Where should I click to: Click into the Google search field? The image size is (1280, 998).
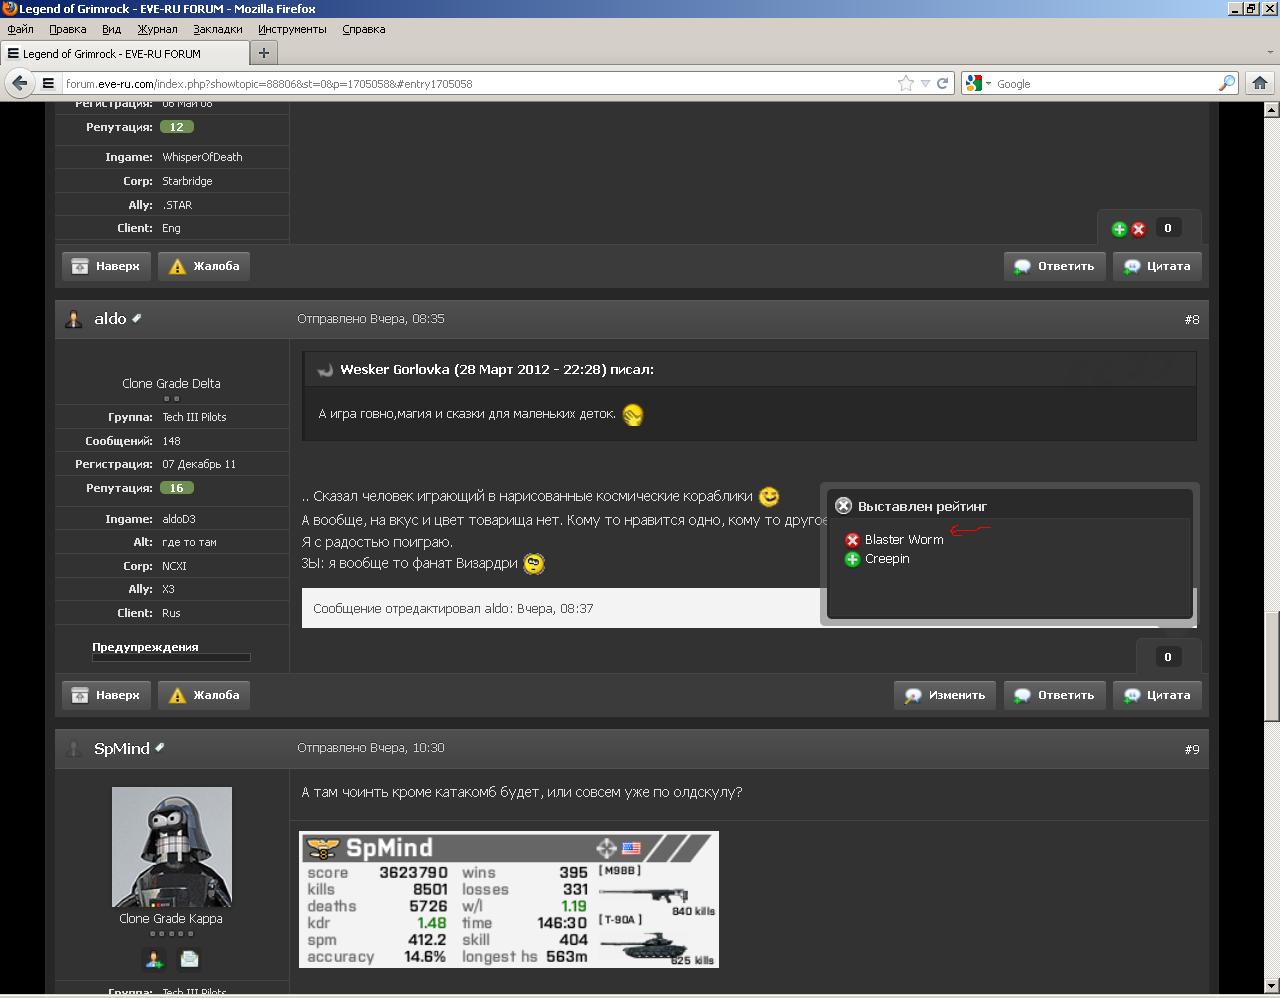1106,84
